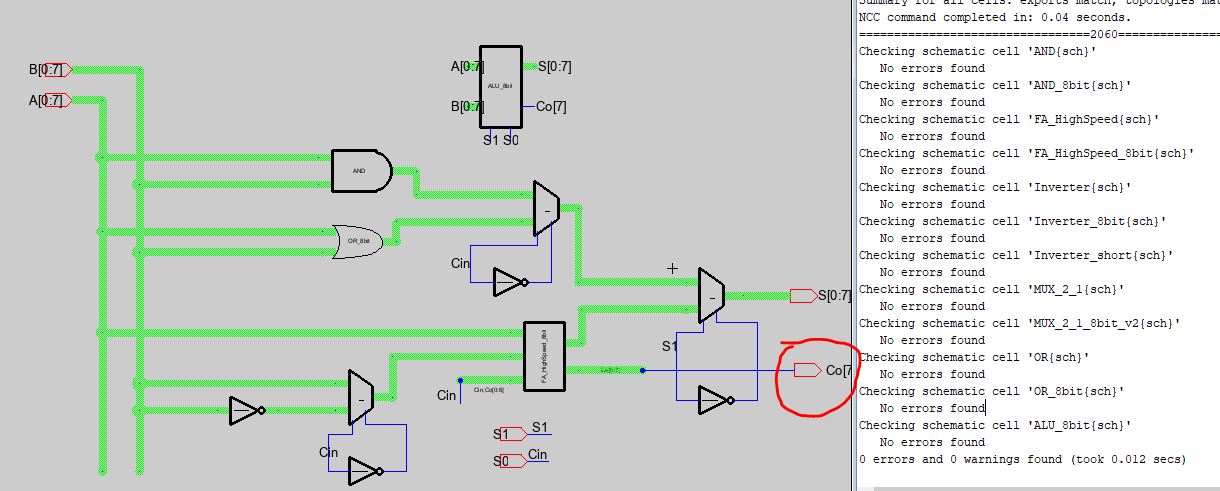
Task: Click the multiplexer driving the S[0:7] output
Action: click(x=710, y=295)
